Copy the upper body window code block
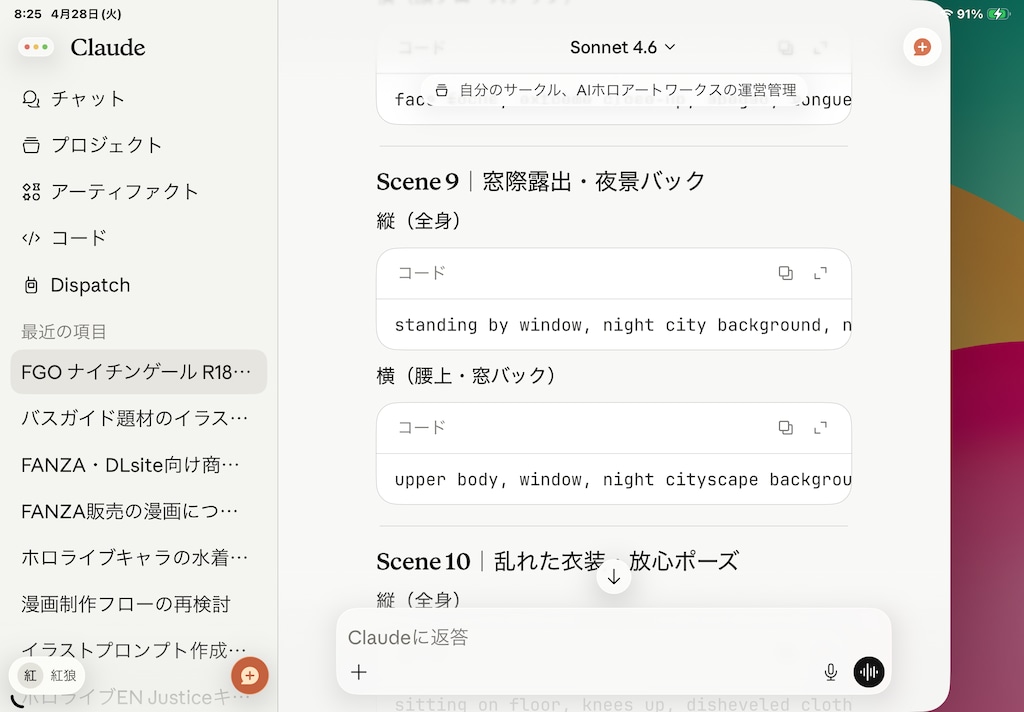This screenshot has width=1024, height=712. pos(786,428)
